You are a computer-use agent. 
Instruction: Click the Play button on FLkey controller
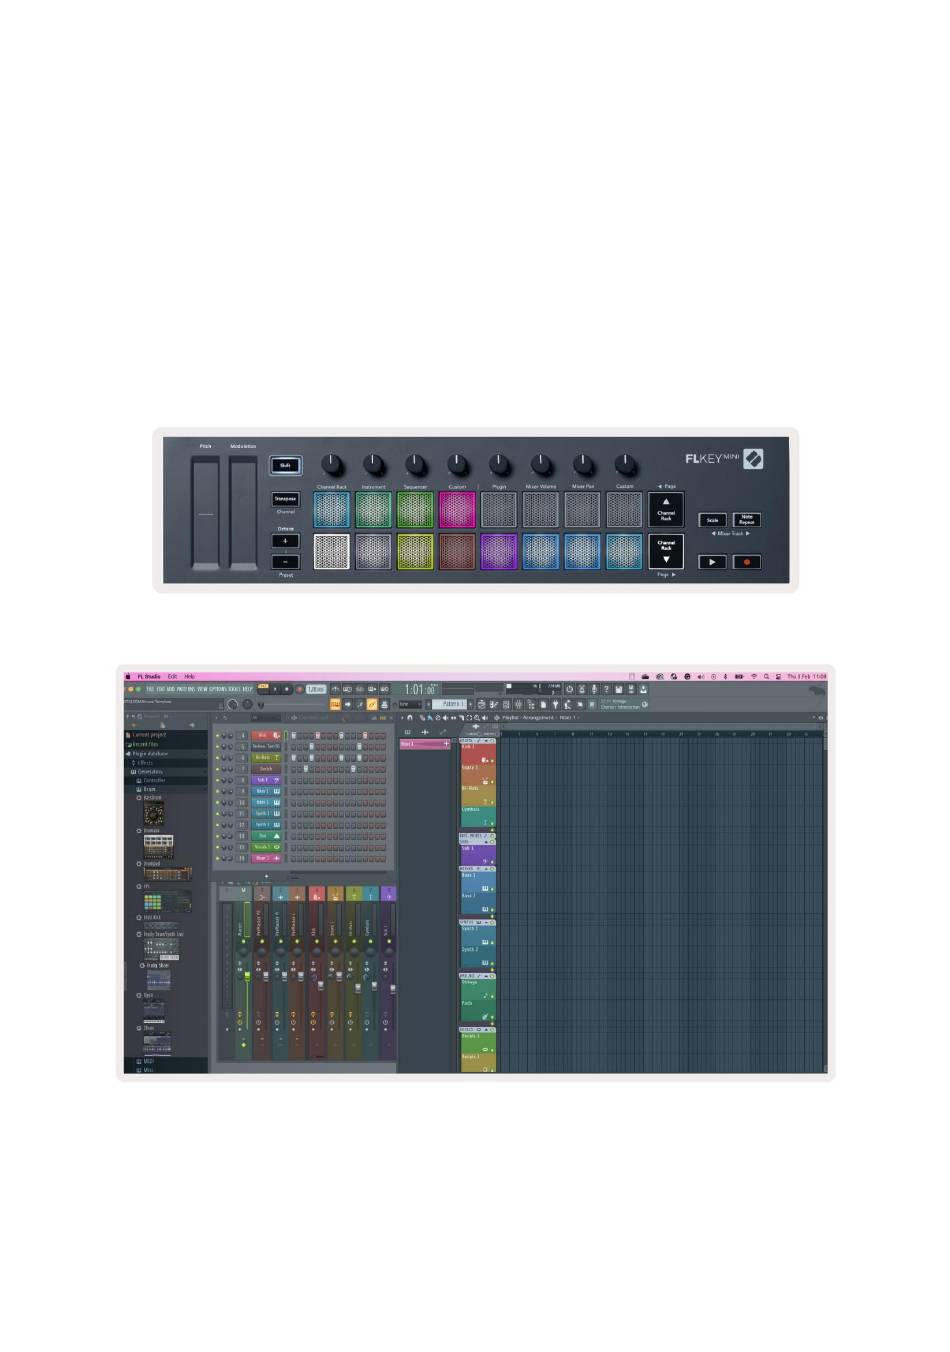(x=712, y=562)
